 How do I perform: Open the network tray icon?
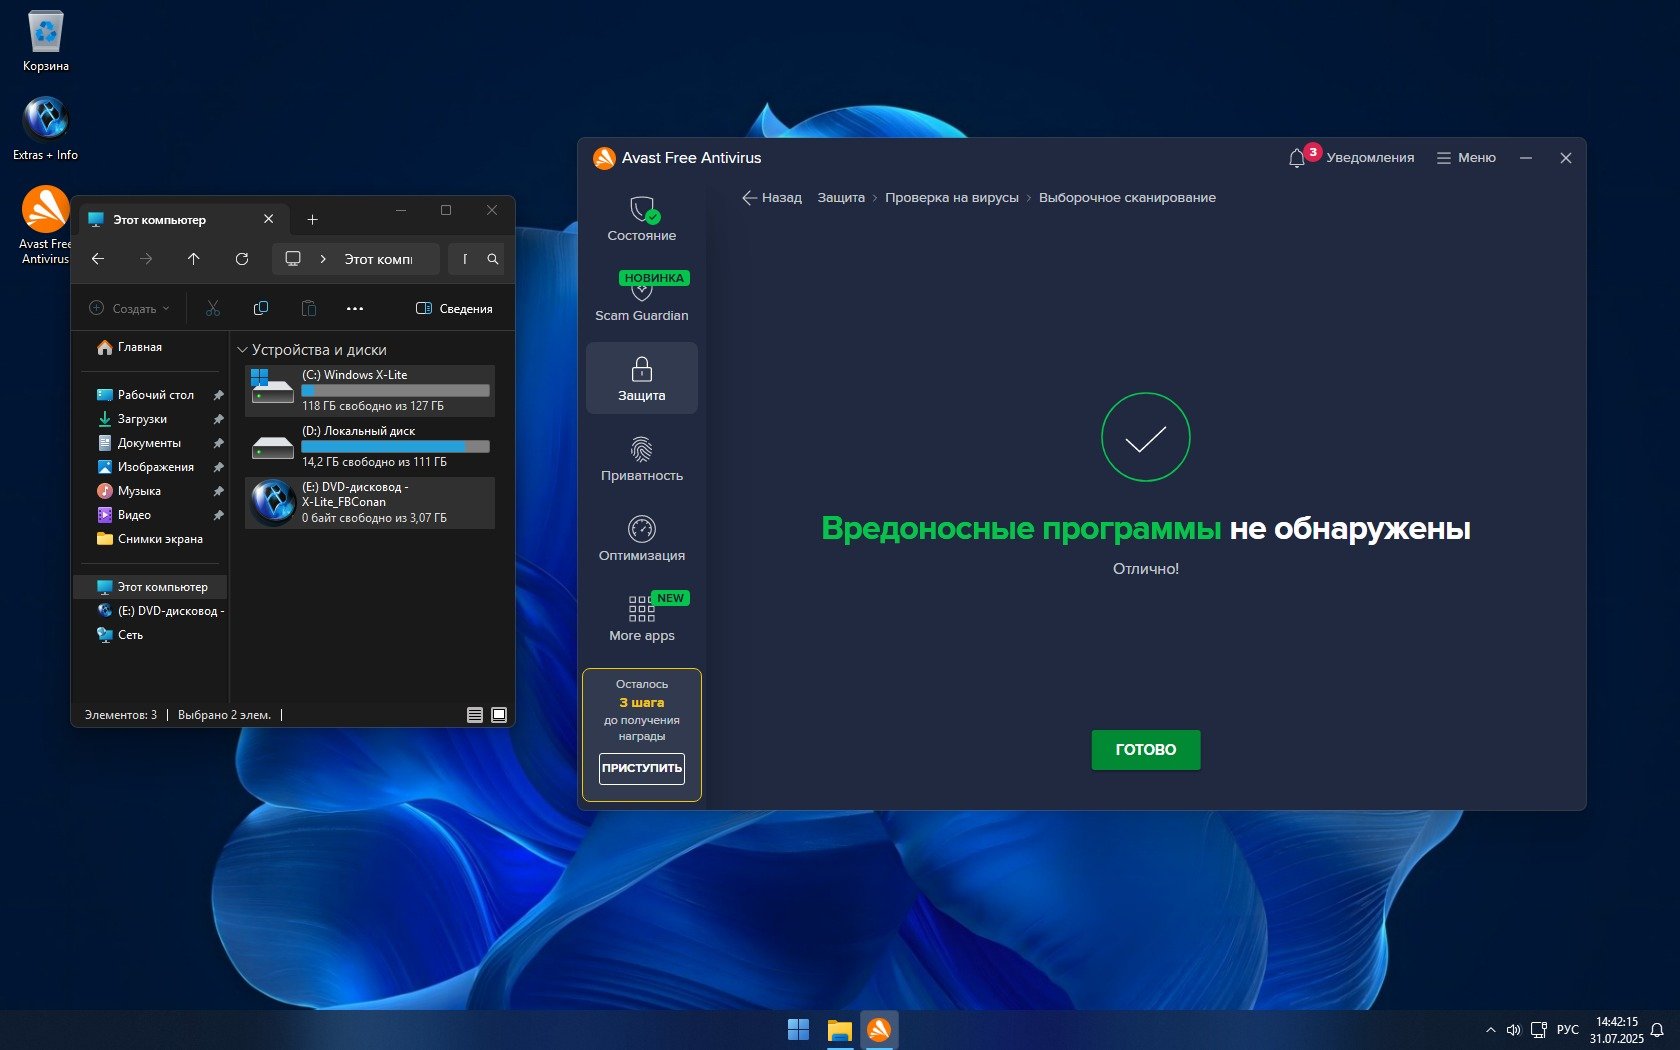pyautogui.click(x=1539, y=1030)
